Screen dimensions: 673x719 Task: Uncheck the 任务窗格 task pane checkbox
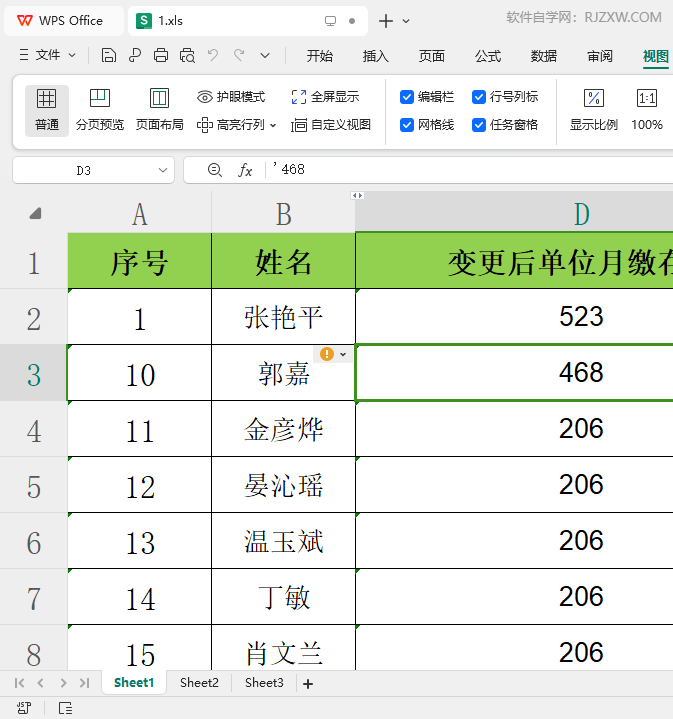[479, 125]
